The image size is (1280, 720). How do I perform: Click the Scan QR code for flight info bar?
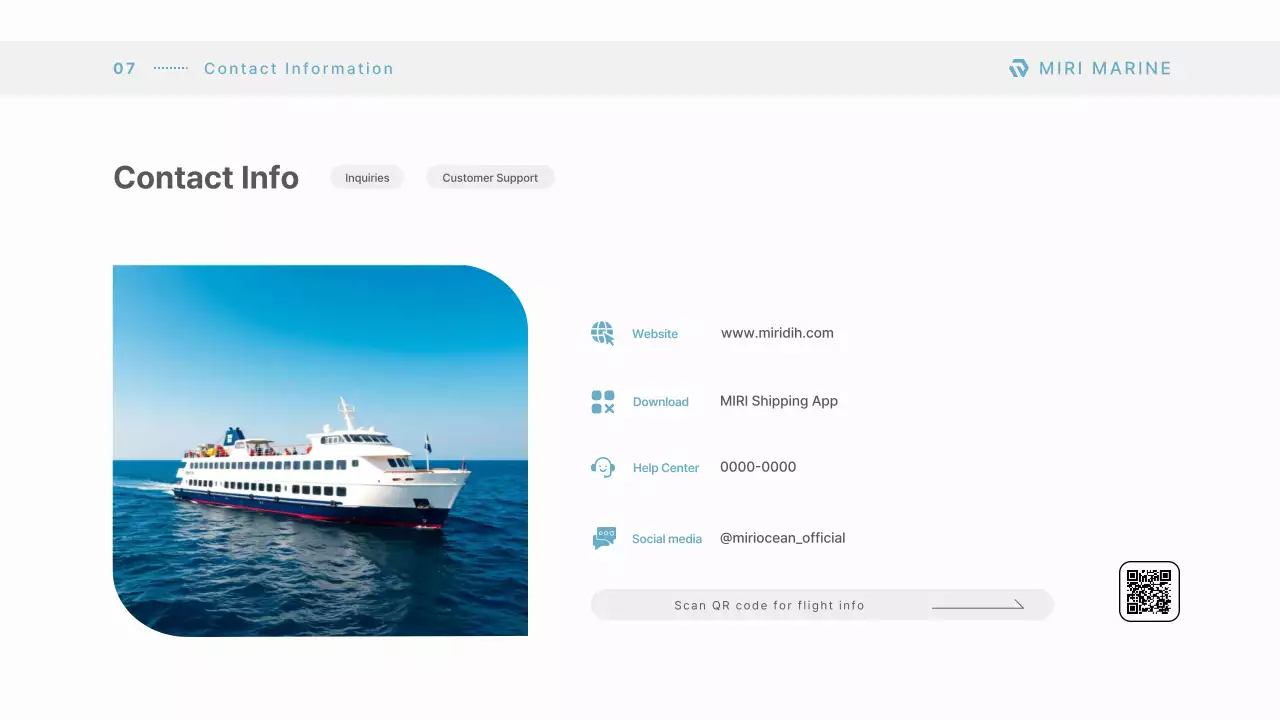(x=770, y=604)
